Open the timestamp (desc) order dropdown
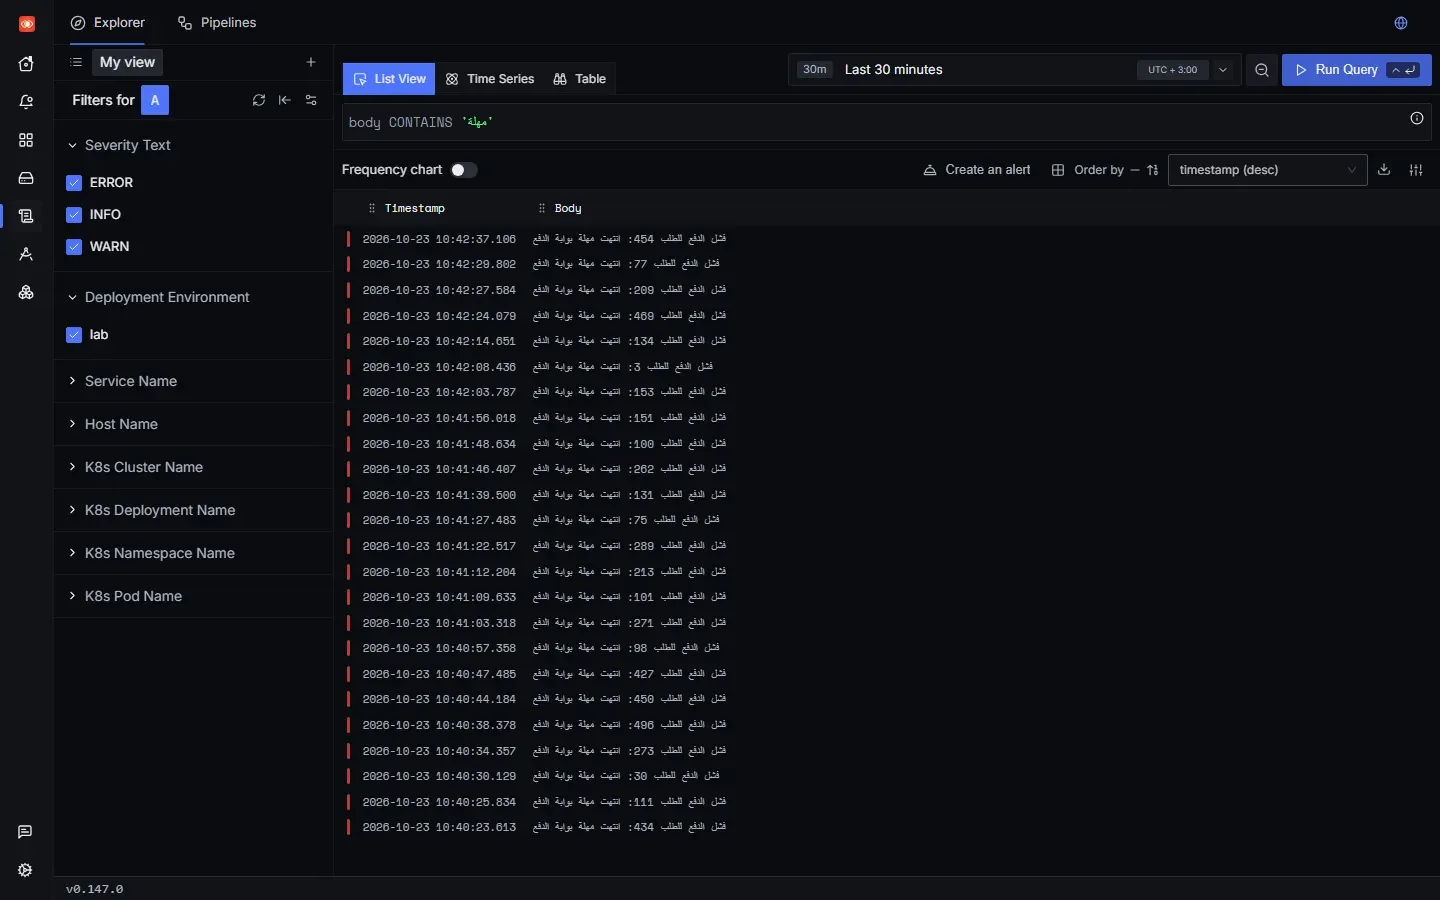Viewport: 1440px width, 900px height. [x=1268, y=170]
